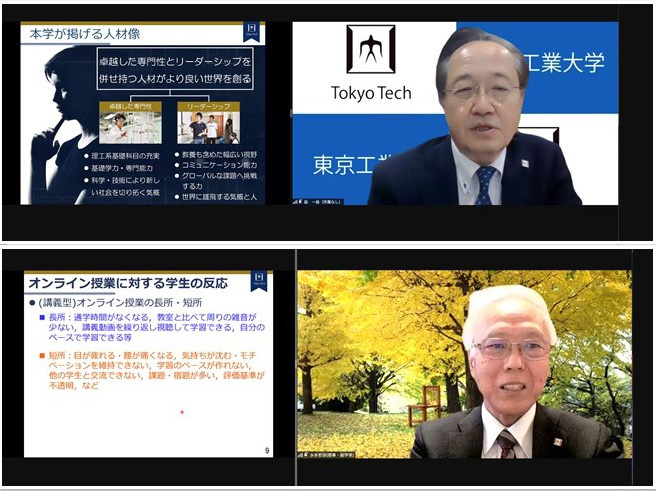Open the lab researcher photo on slide
This screenshot has width=656, height=492.
click(131, 128)
